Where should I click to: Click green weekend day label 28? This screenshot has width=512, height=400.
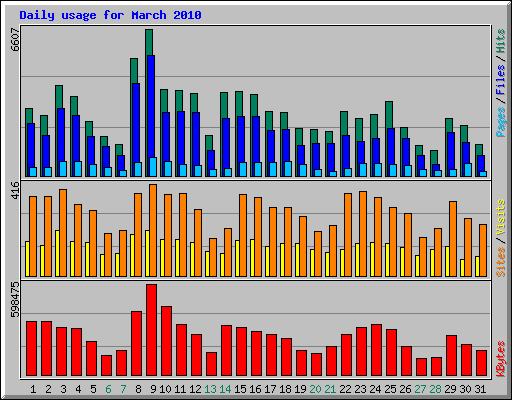pyautogui.click(x=435, y=389)
